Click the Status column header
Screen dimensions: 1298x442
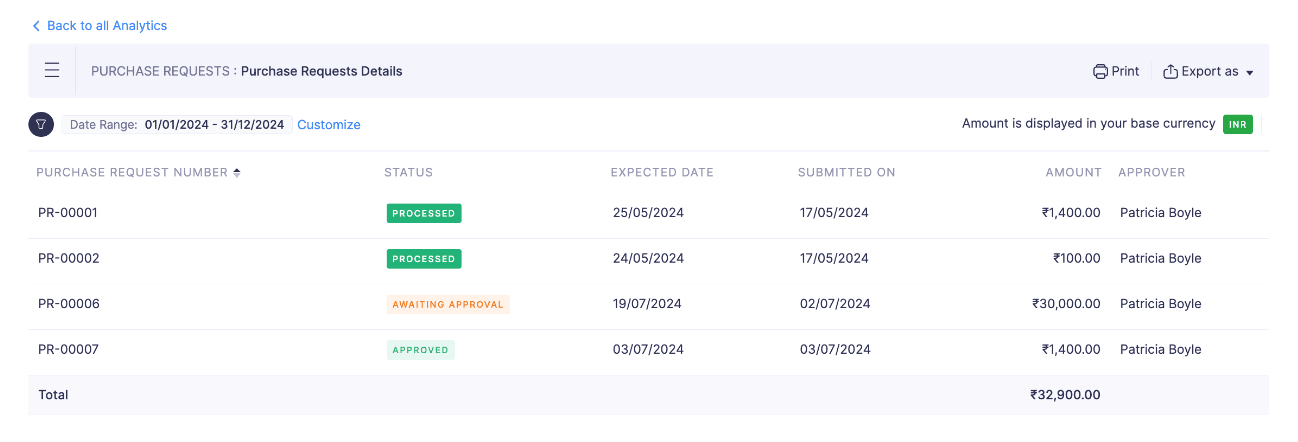tap(409, 173)
